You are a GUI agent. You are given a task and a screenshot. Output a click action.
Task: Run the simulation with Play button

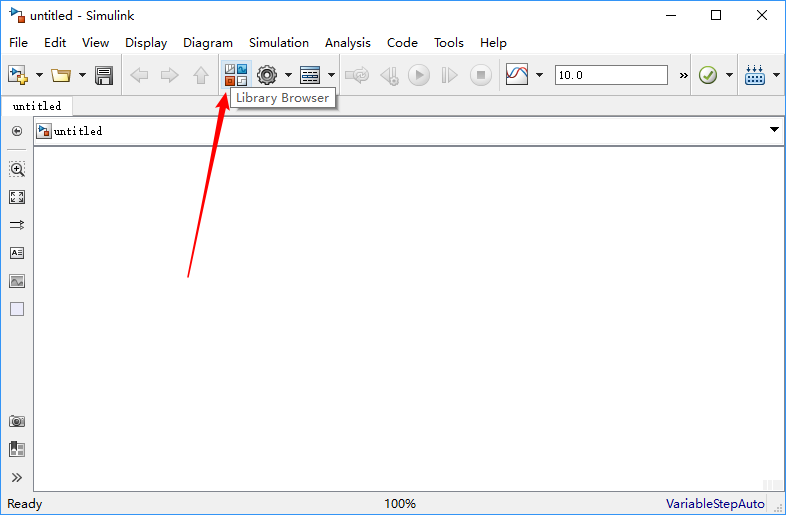419,75
